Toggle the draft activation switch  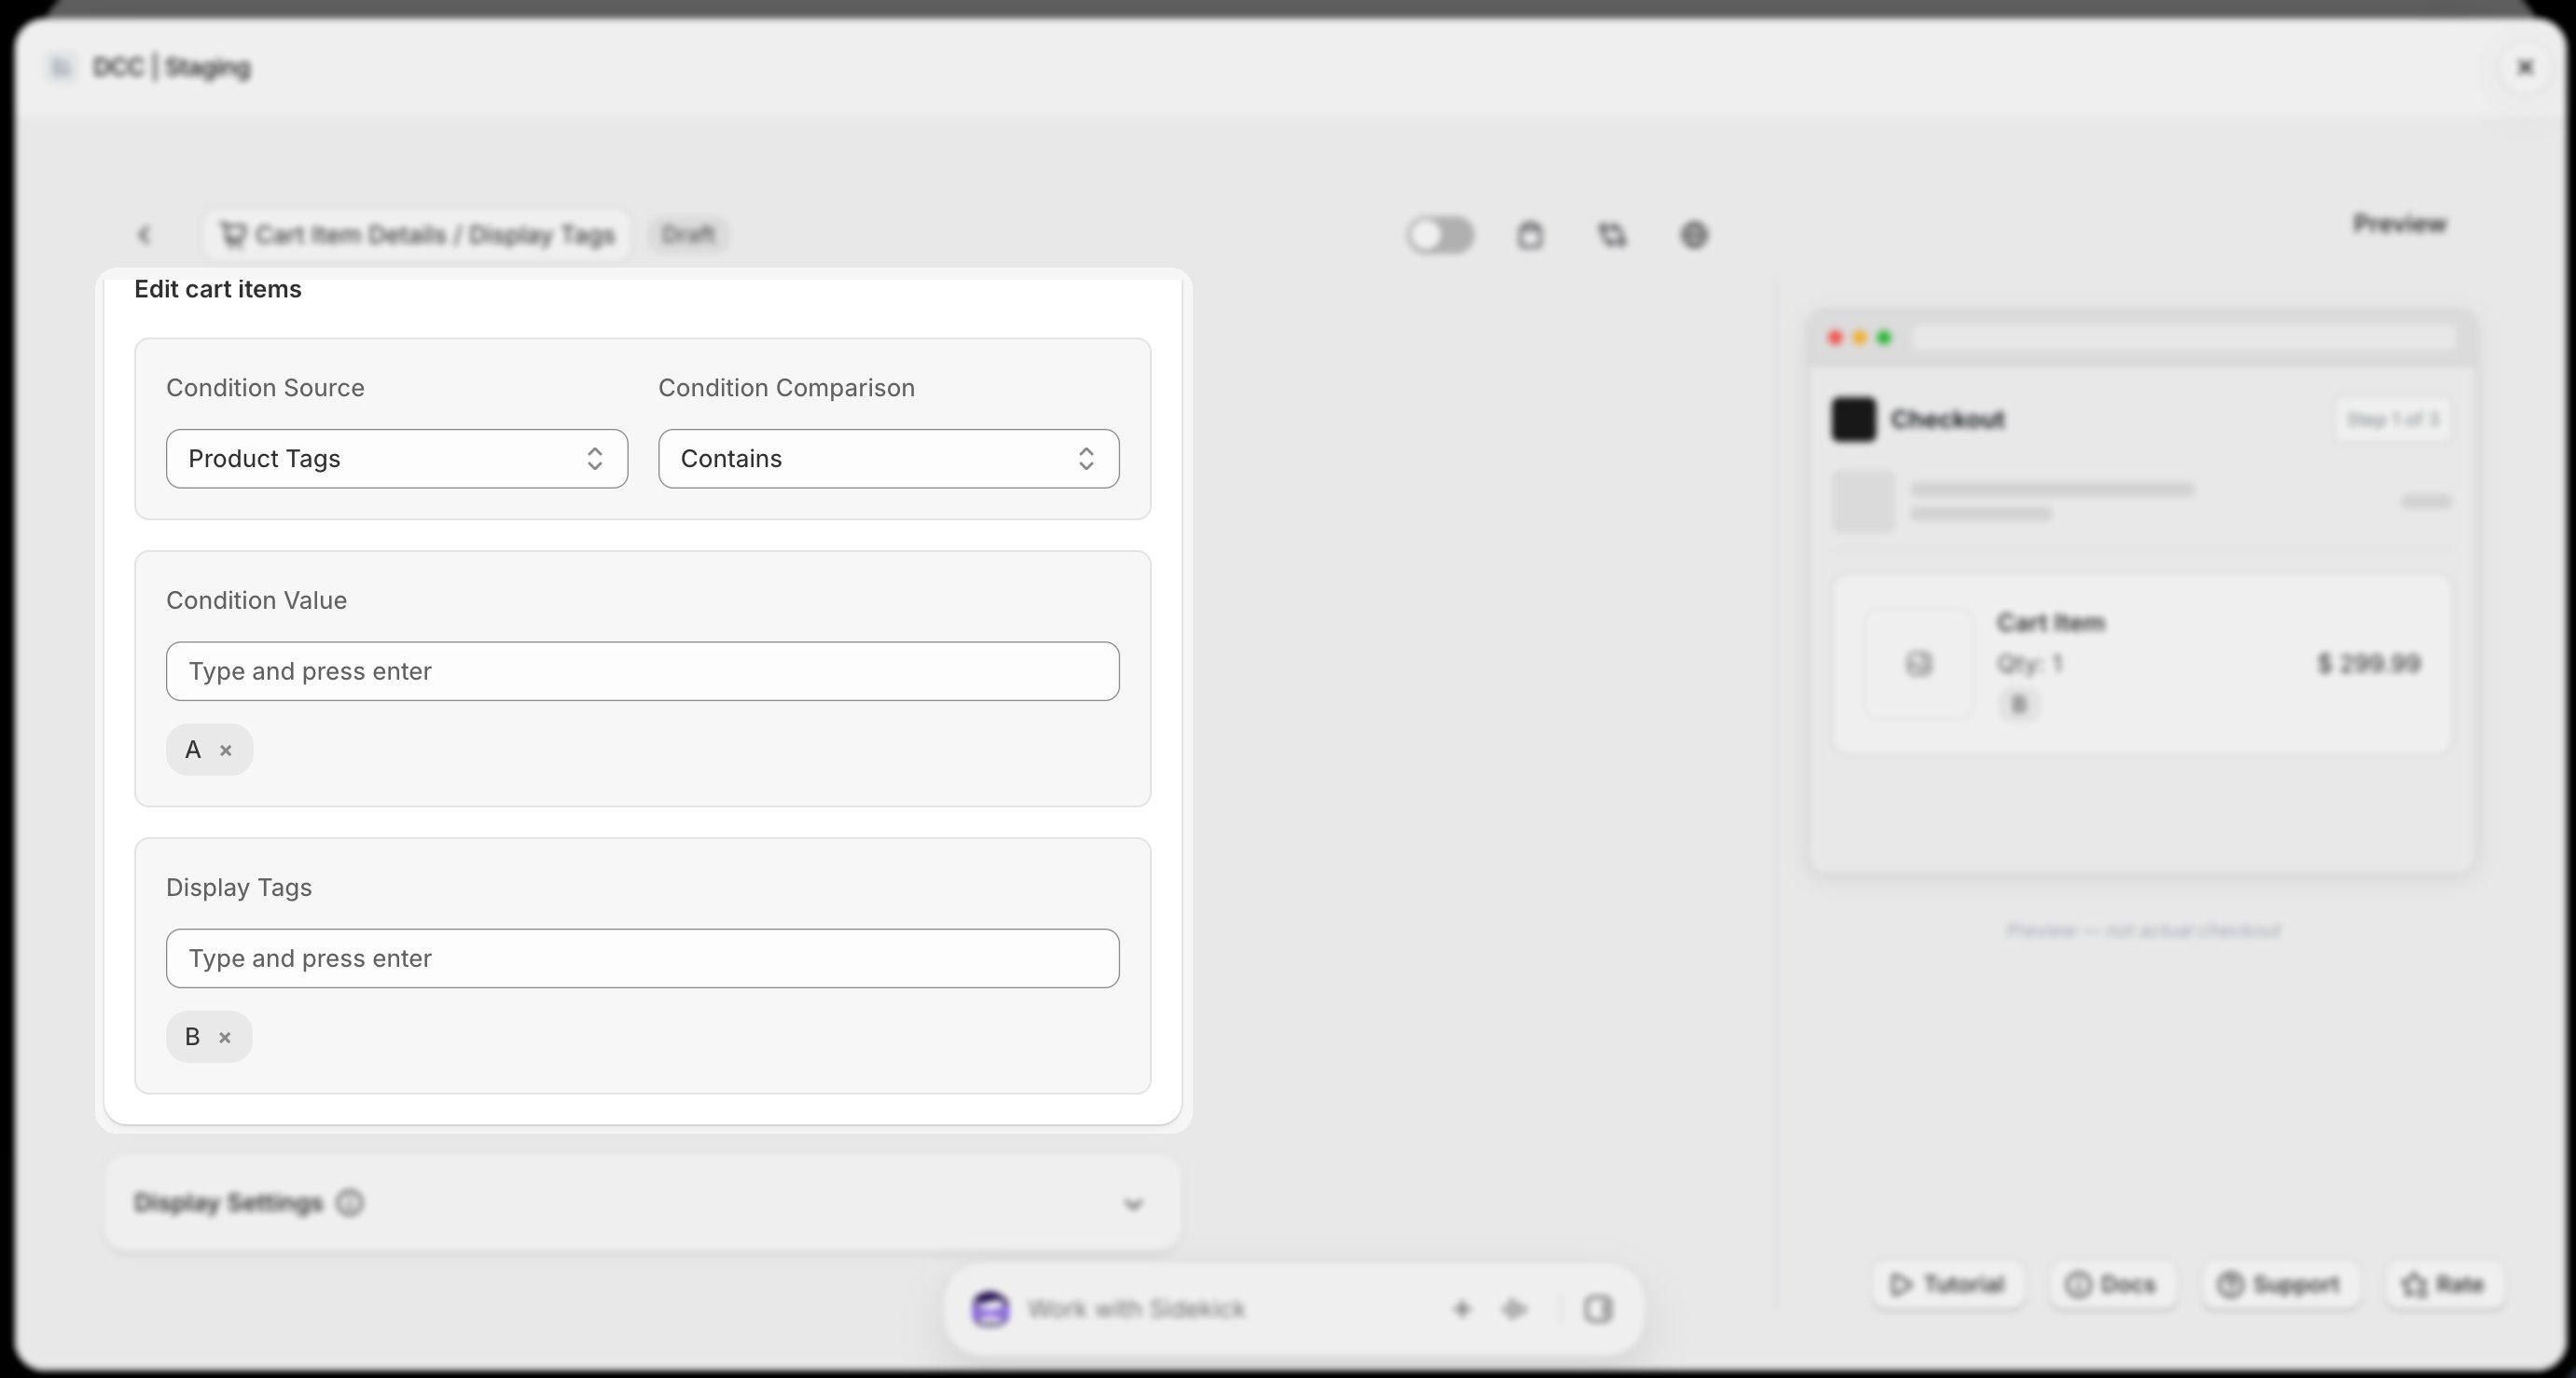[x=1441, y=235]
